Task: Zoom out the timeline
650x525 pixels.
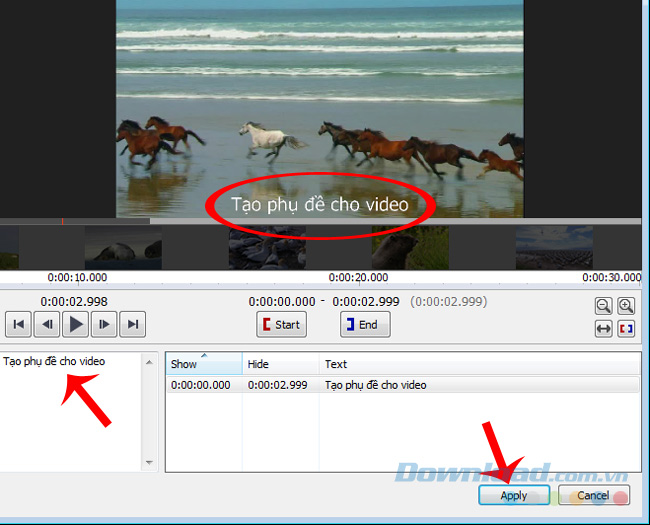Action: (604, 306)
